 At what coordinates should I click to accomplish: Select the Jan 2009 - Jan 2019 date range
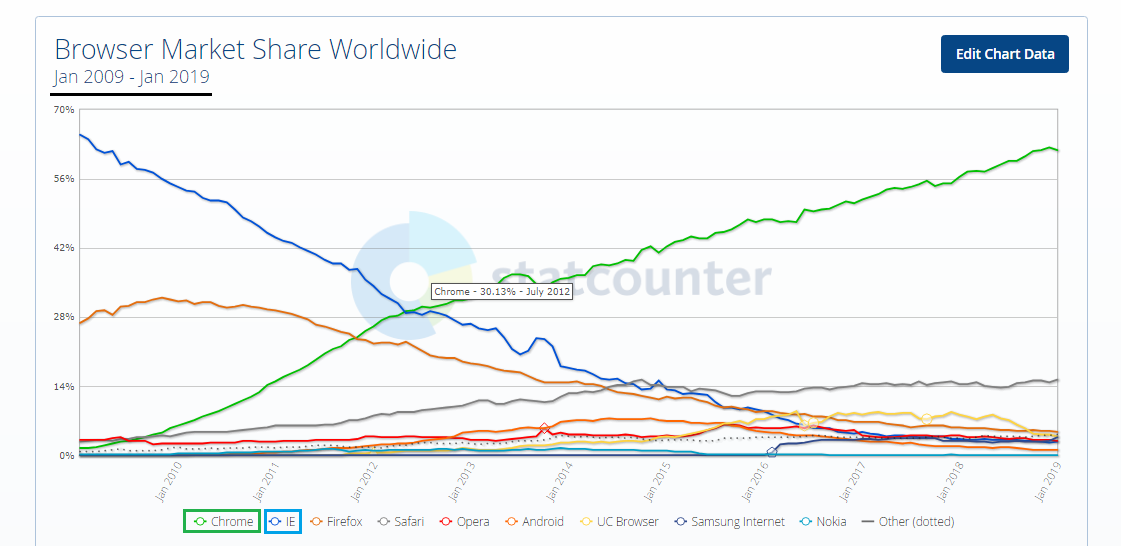point(132,77)
